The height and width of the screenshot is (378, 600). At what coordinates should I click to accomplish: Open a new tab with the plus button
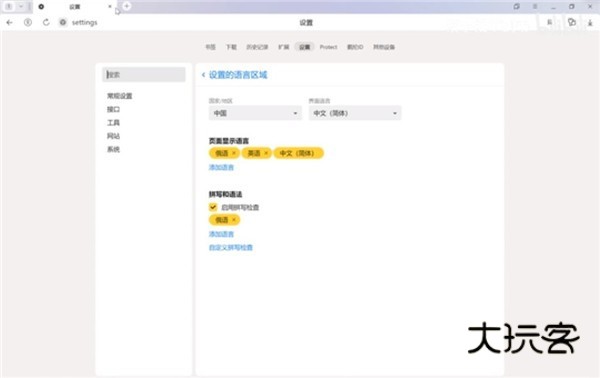[127, 6]
